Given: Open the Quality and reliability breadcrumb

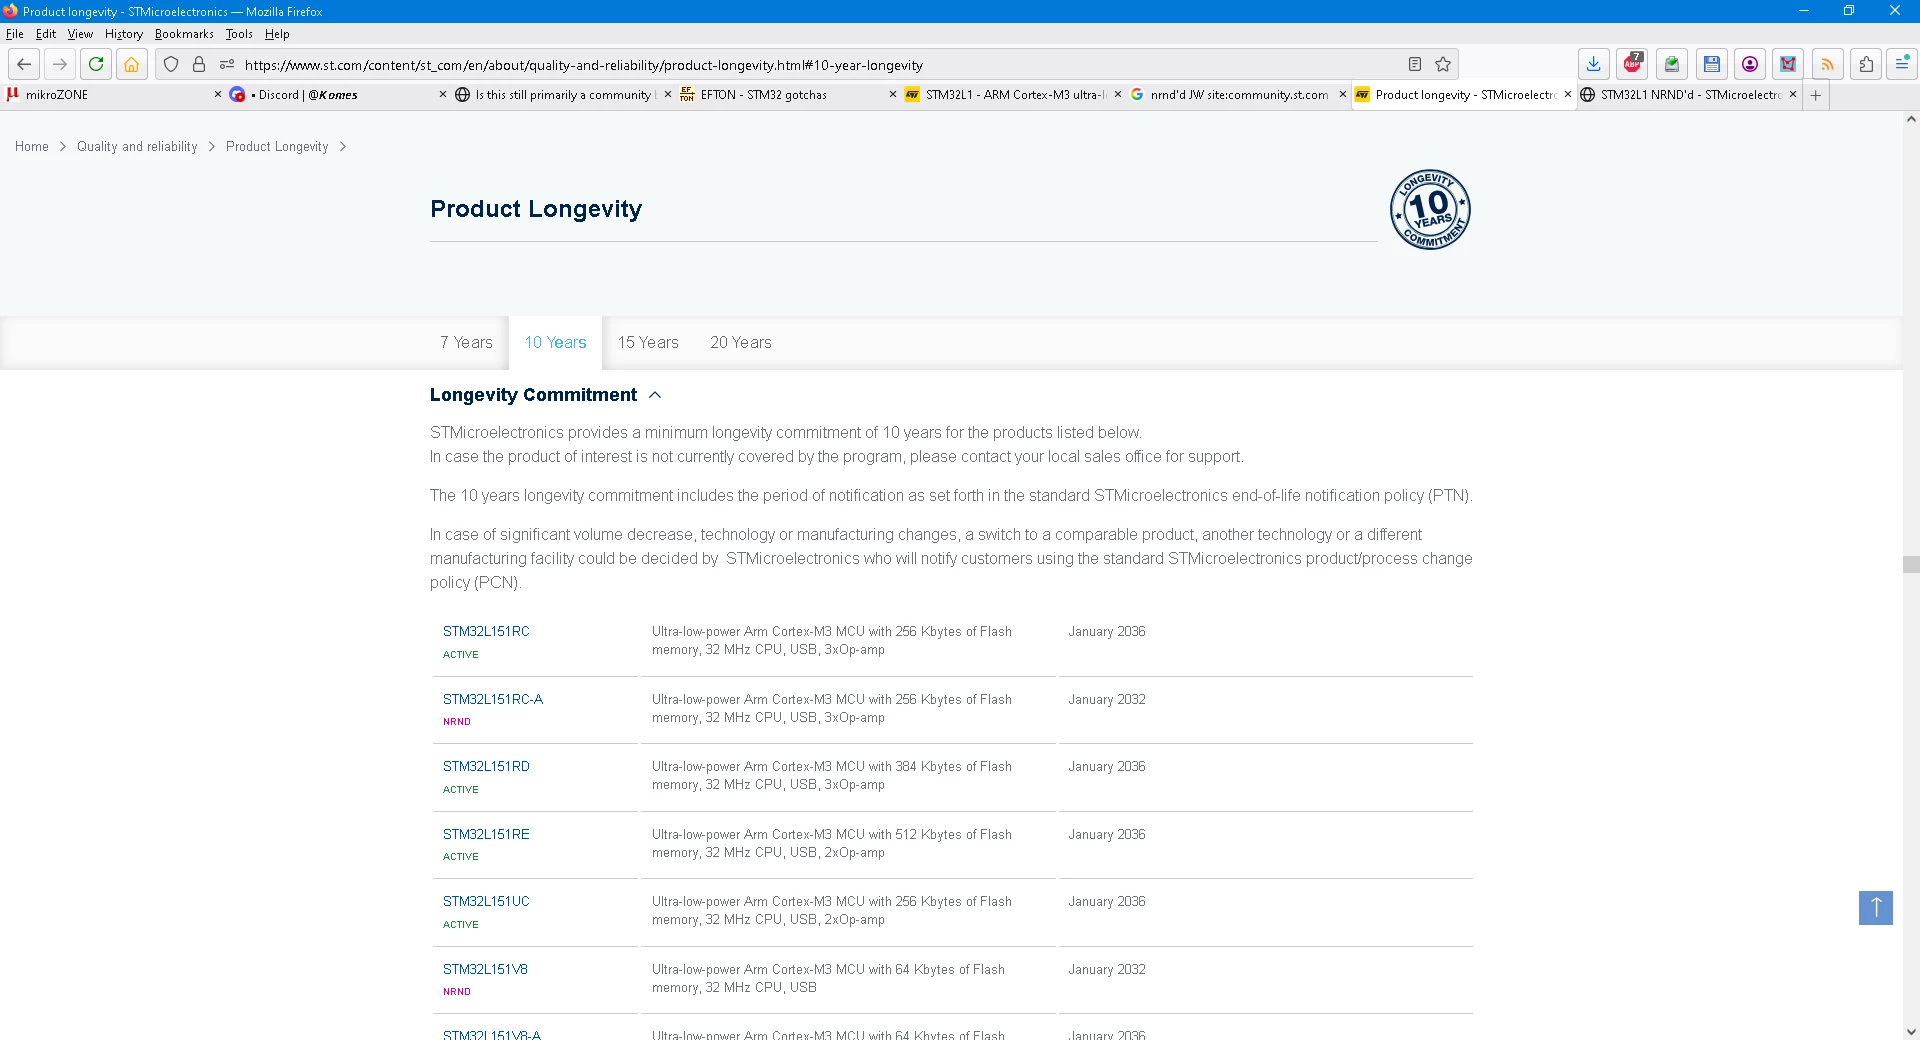Looking at the screenshot, I should (x=137, y=146).
